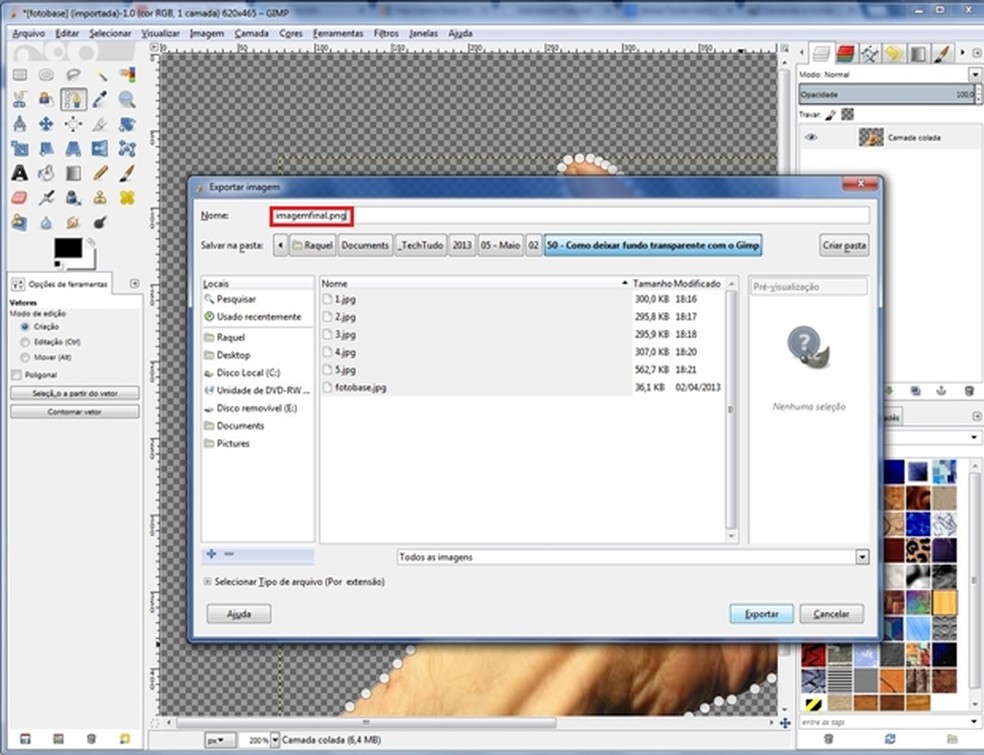Select the Free Select lasso tool
984x755 pixels.
(x=73, y=75)
